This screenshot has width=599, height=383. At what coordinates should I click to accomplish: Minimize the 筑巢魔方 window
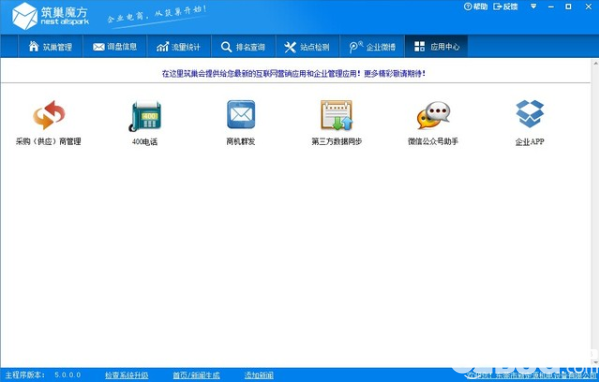[551, 6]
